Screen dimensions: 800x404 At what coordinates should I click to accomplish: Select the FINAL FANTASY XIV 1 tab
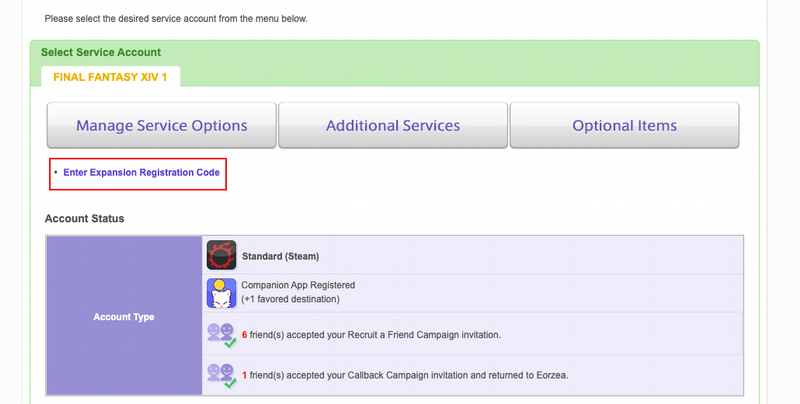click(x=110, y=77)
